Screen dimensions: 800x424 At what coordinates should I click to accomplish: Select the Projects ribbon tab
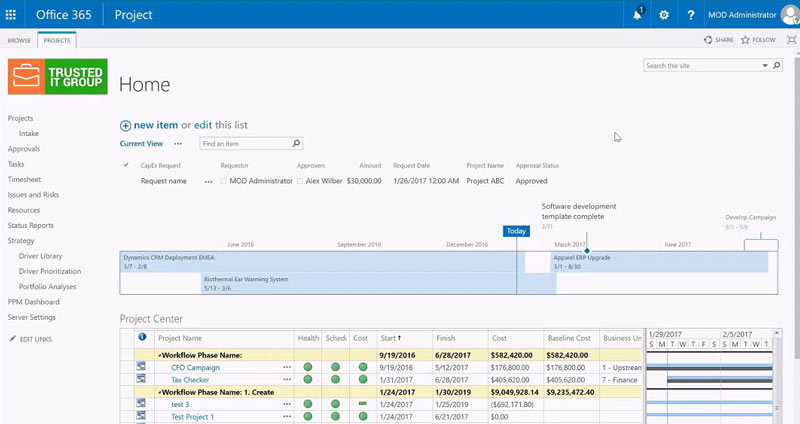57,40
